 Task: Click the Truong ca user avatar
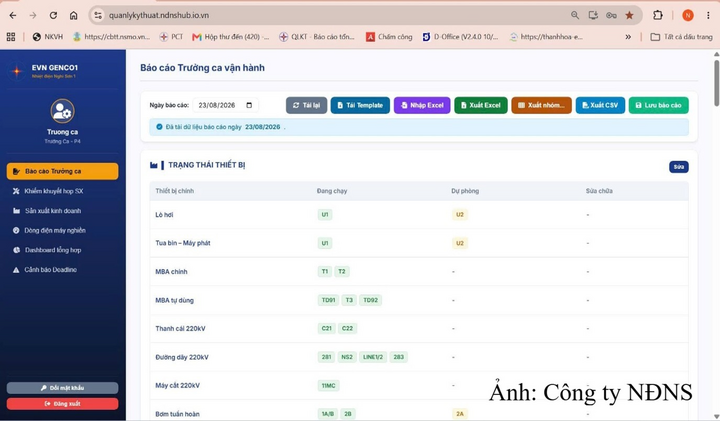[x=62, y=111]
